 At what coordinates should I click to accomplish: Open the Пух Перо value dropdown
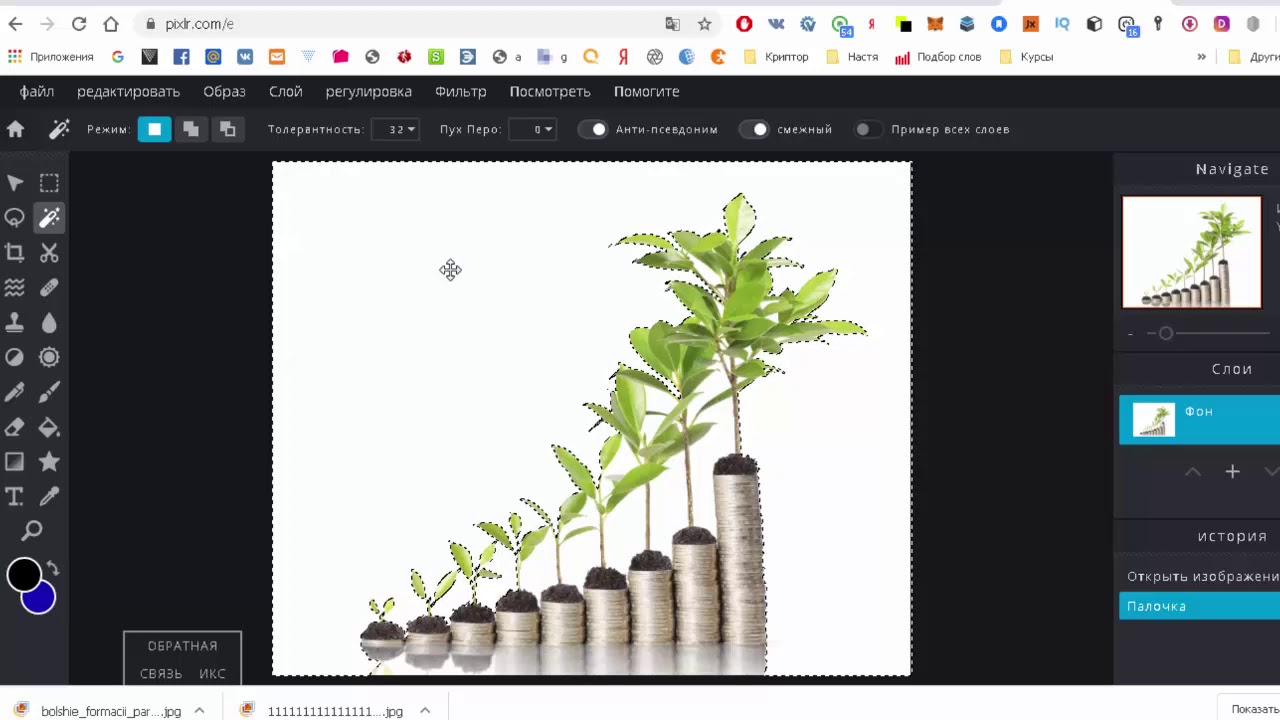click(x=532, y=129)
